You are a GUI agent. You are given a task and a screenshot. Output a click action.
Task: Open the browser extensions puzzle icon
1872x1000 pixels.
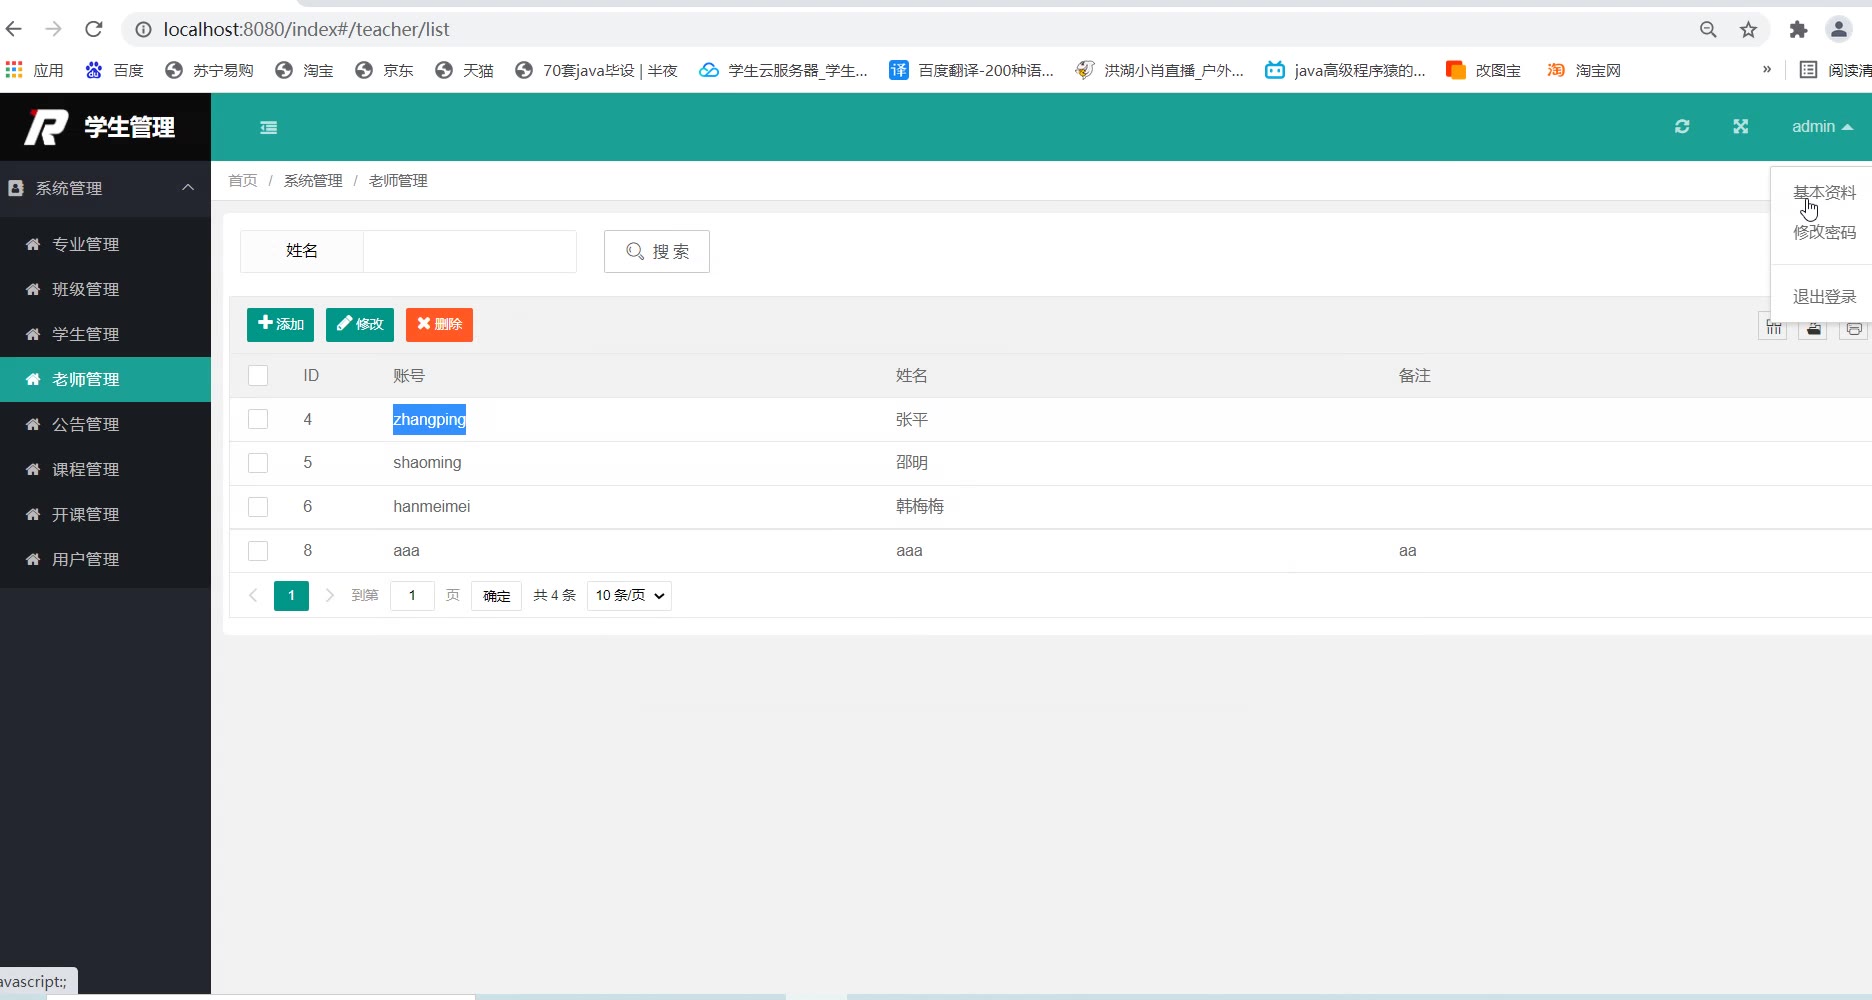1798,30
